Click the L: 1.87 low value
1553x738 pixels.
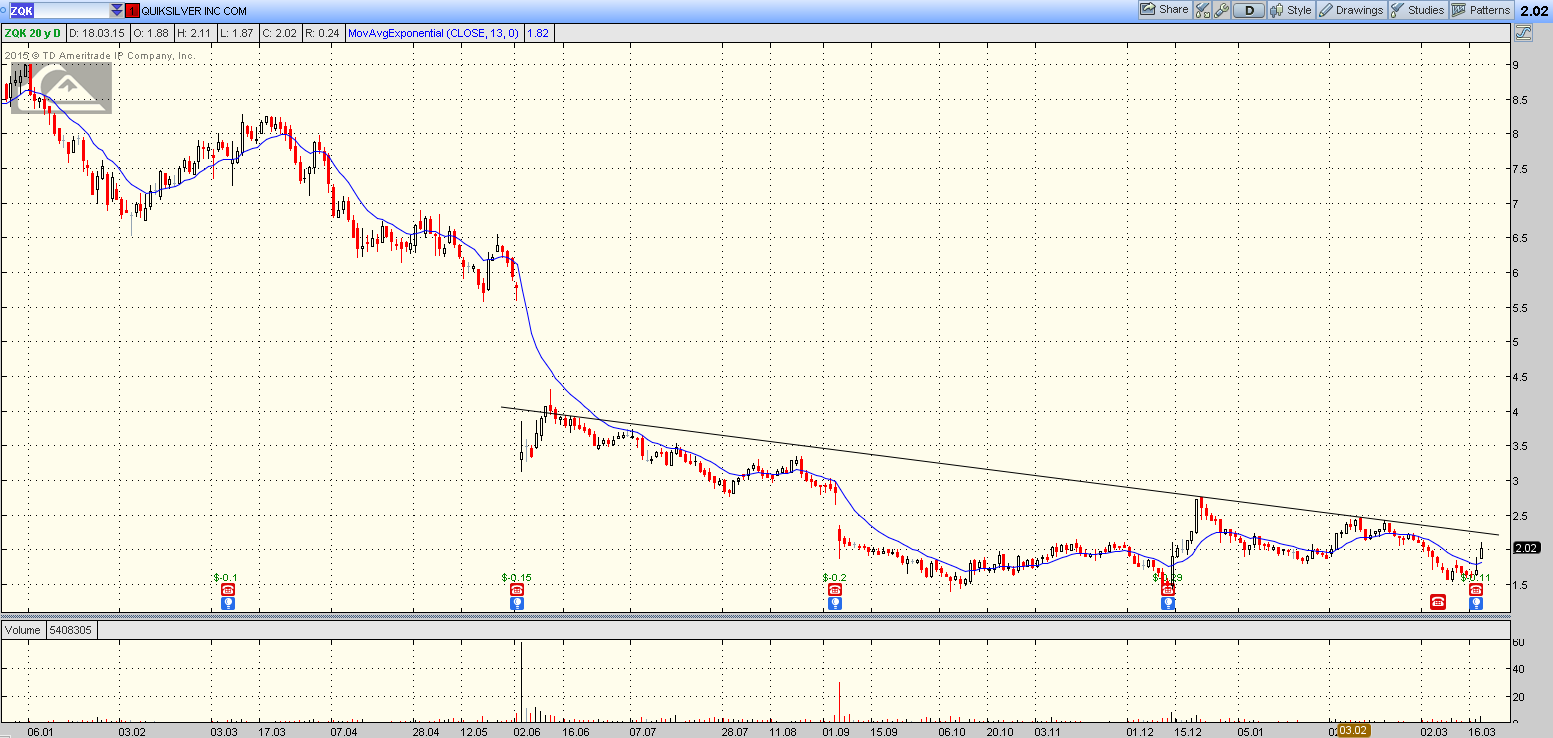pos(237,33)
